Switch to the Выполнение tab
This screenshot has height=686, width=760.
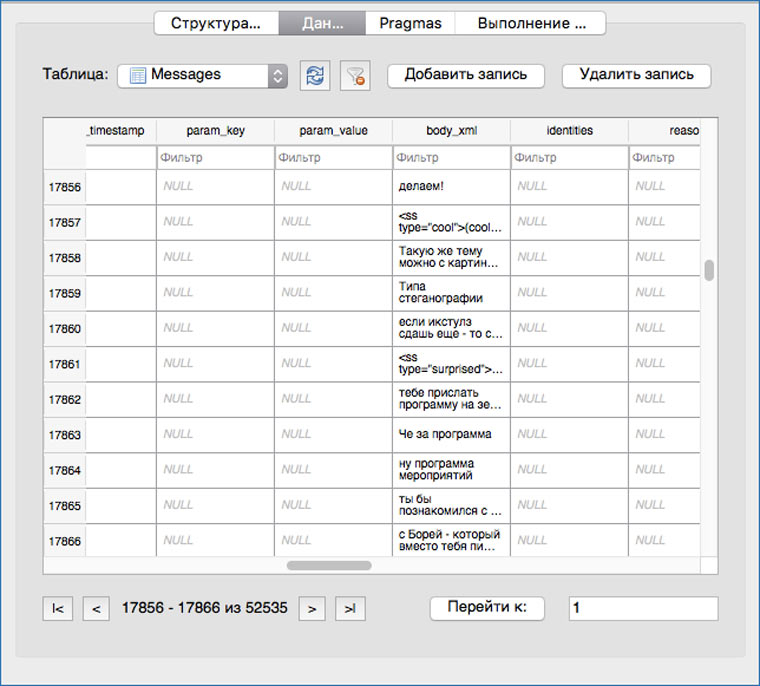(530, 23)
